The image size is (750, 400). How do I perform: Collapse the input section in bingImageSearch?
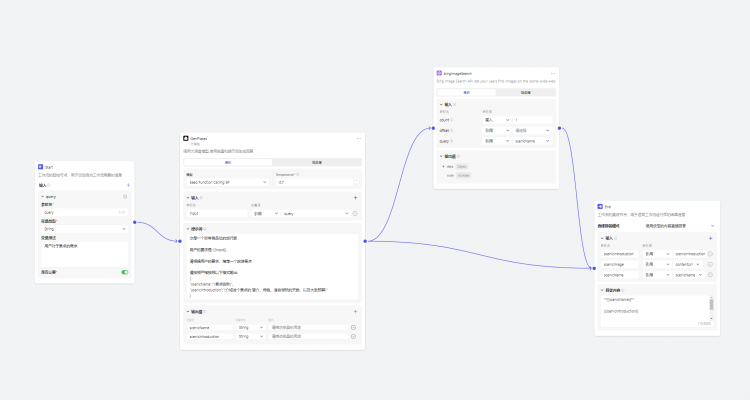point(441,104)
